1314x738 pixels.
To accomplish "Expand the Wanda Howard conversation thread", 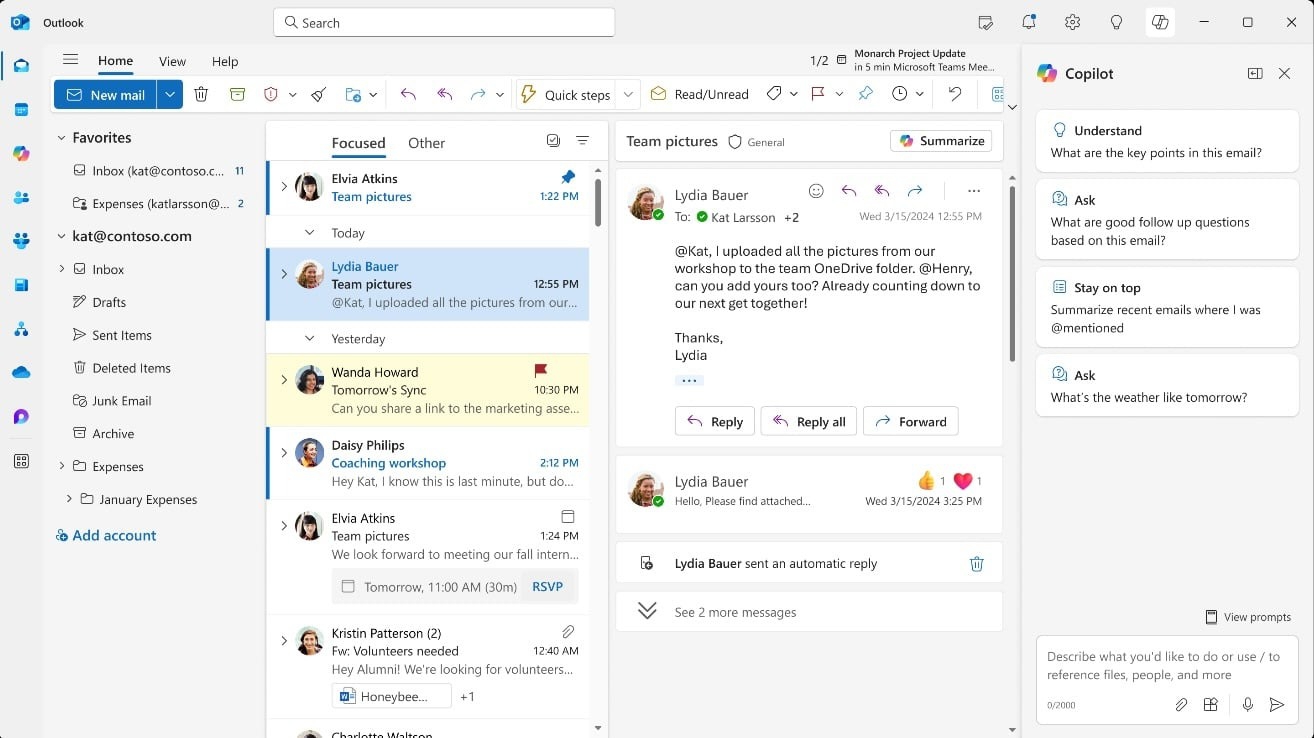I will coord(284,380).
